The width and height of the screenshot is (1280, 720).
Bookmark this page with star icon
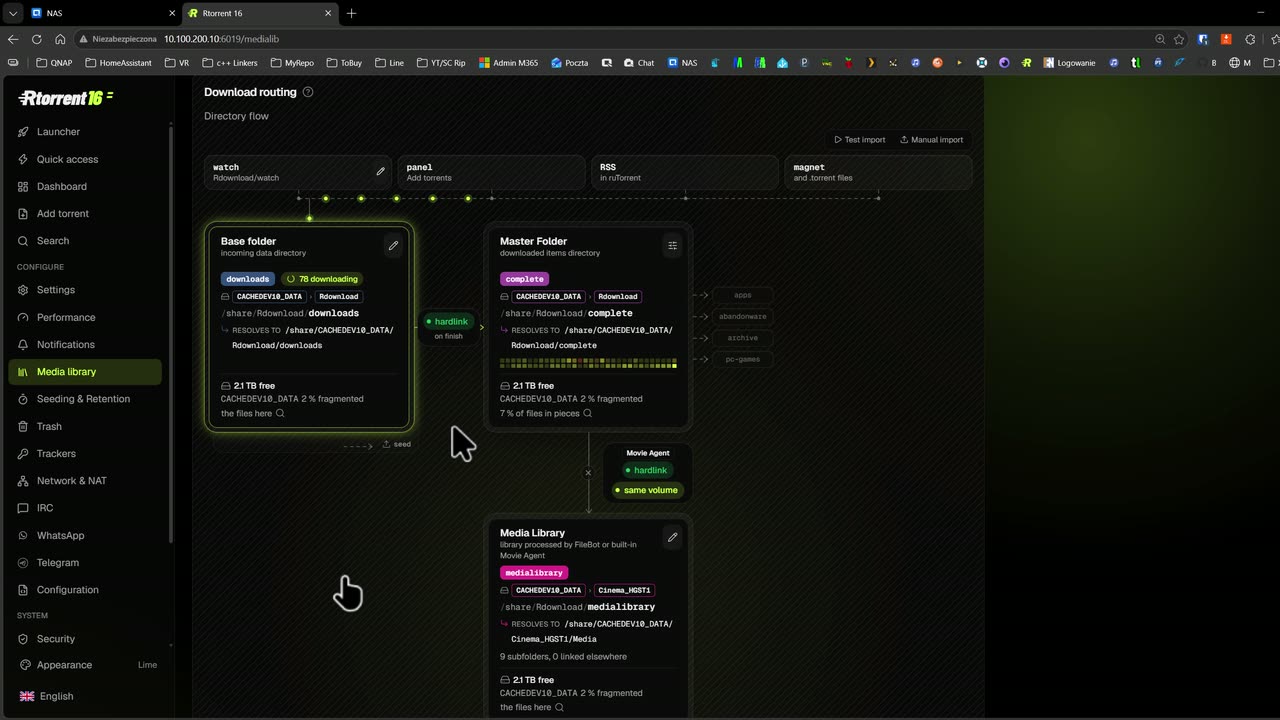[1179, 39]
